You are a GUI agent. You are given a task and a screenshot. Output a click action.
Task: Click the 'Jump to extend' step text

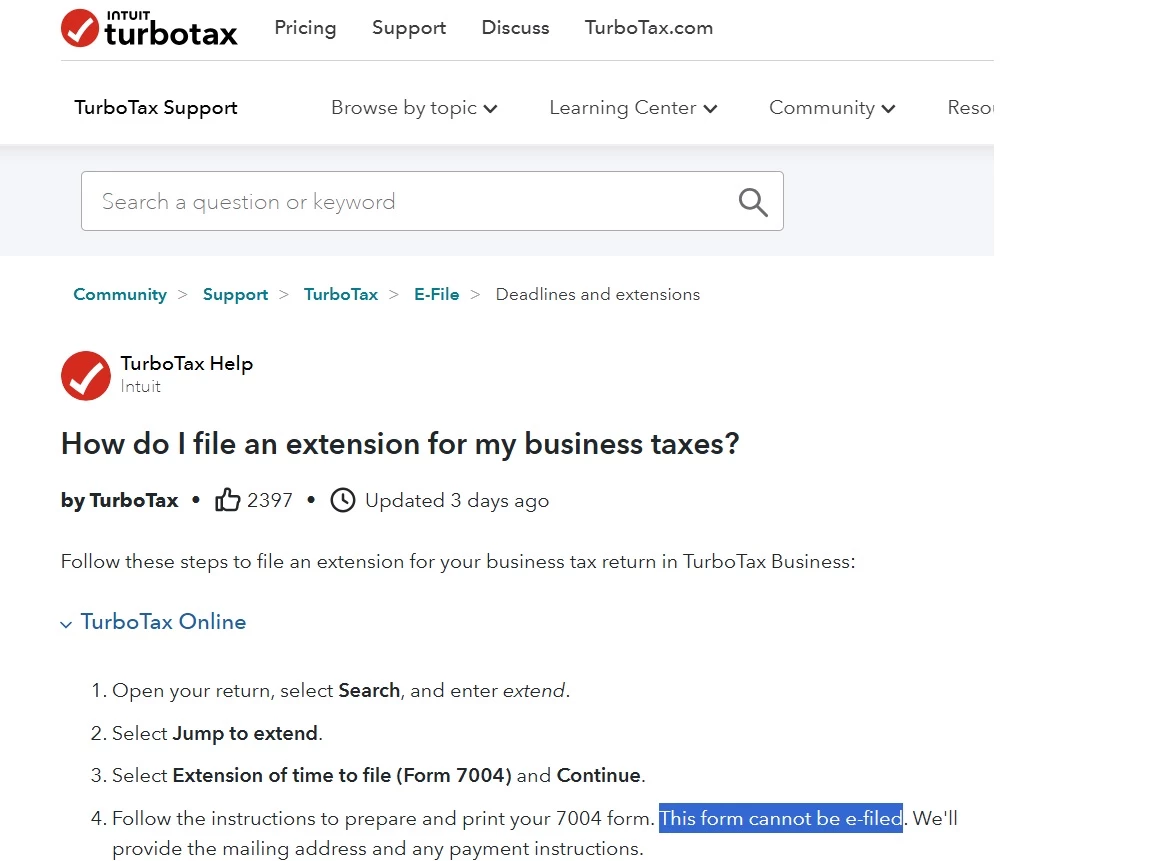245,734
